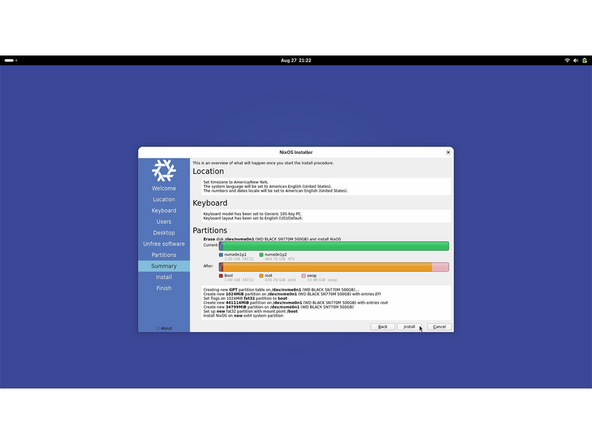Click the blue nvme0n1p1 legend swatch
Screen dimensions: 592x444
[221, 255]
